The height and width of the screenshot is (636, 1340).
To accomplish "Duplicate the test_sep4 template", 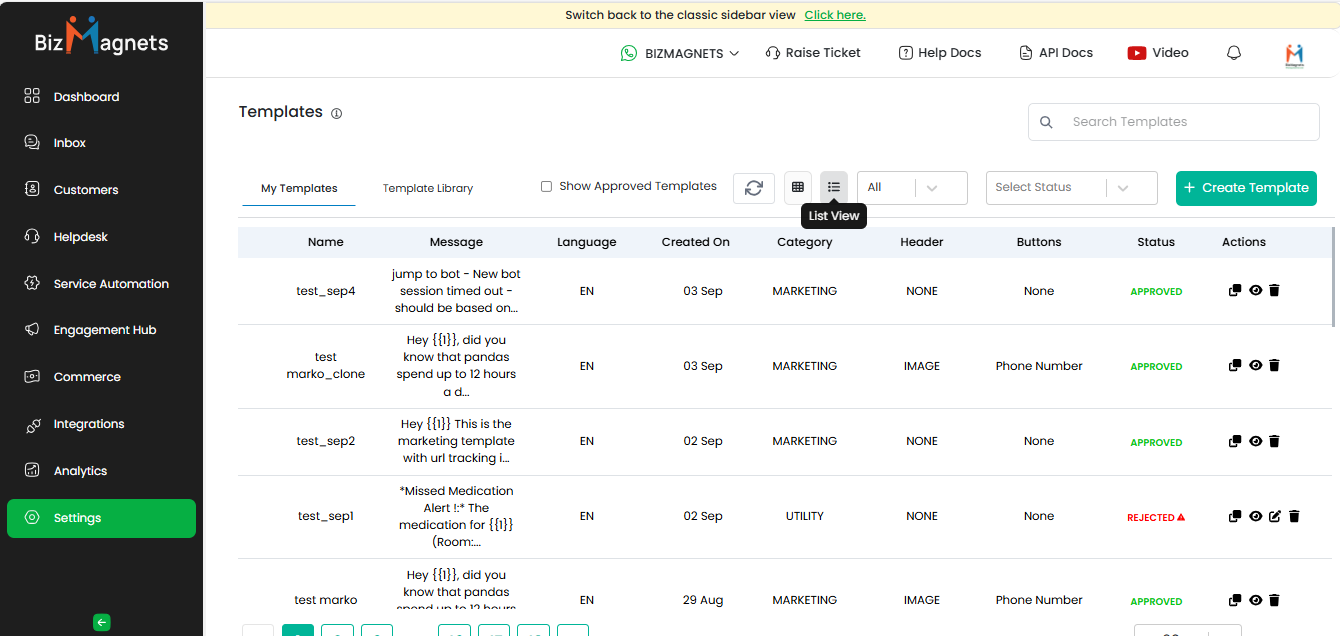I will point(1235,291).
